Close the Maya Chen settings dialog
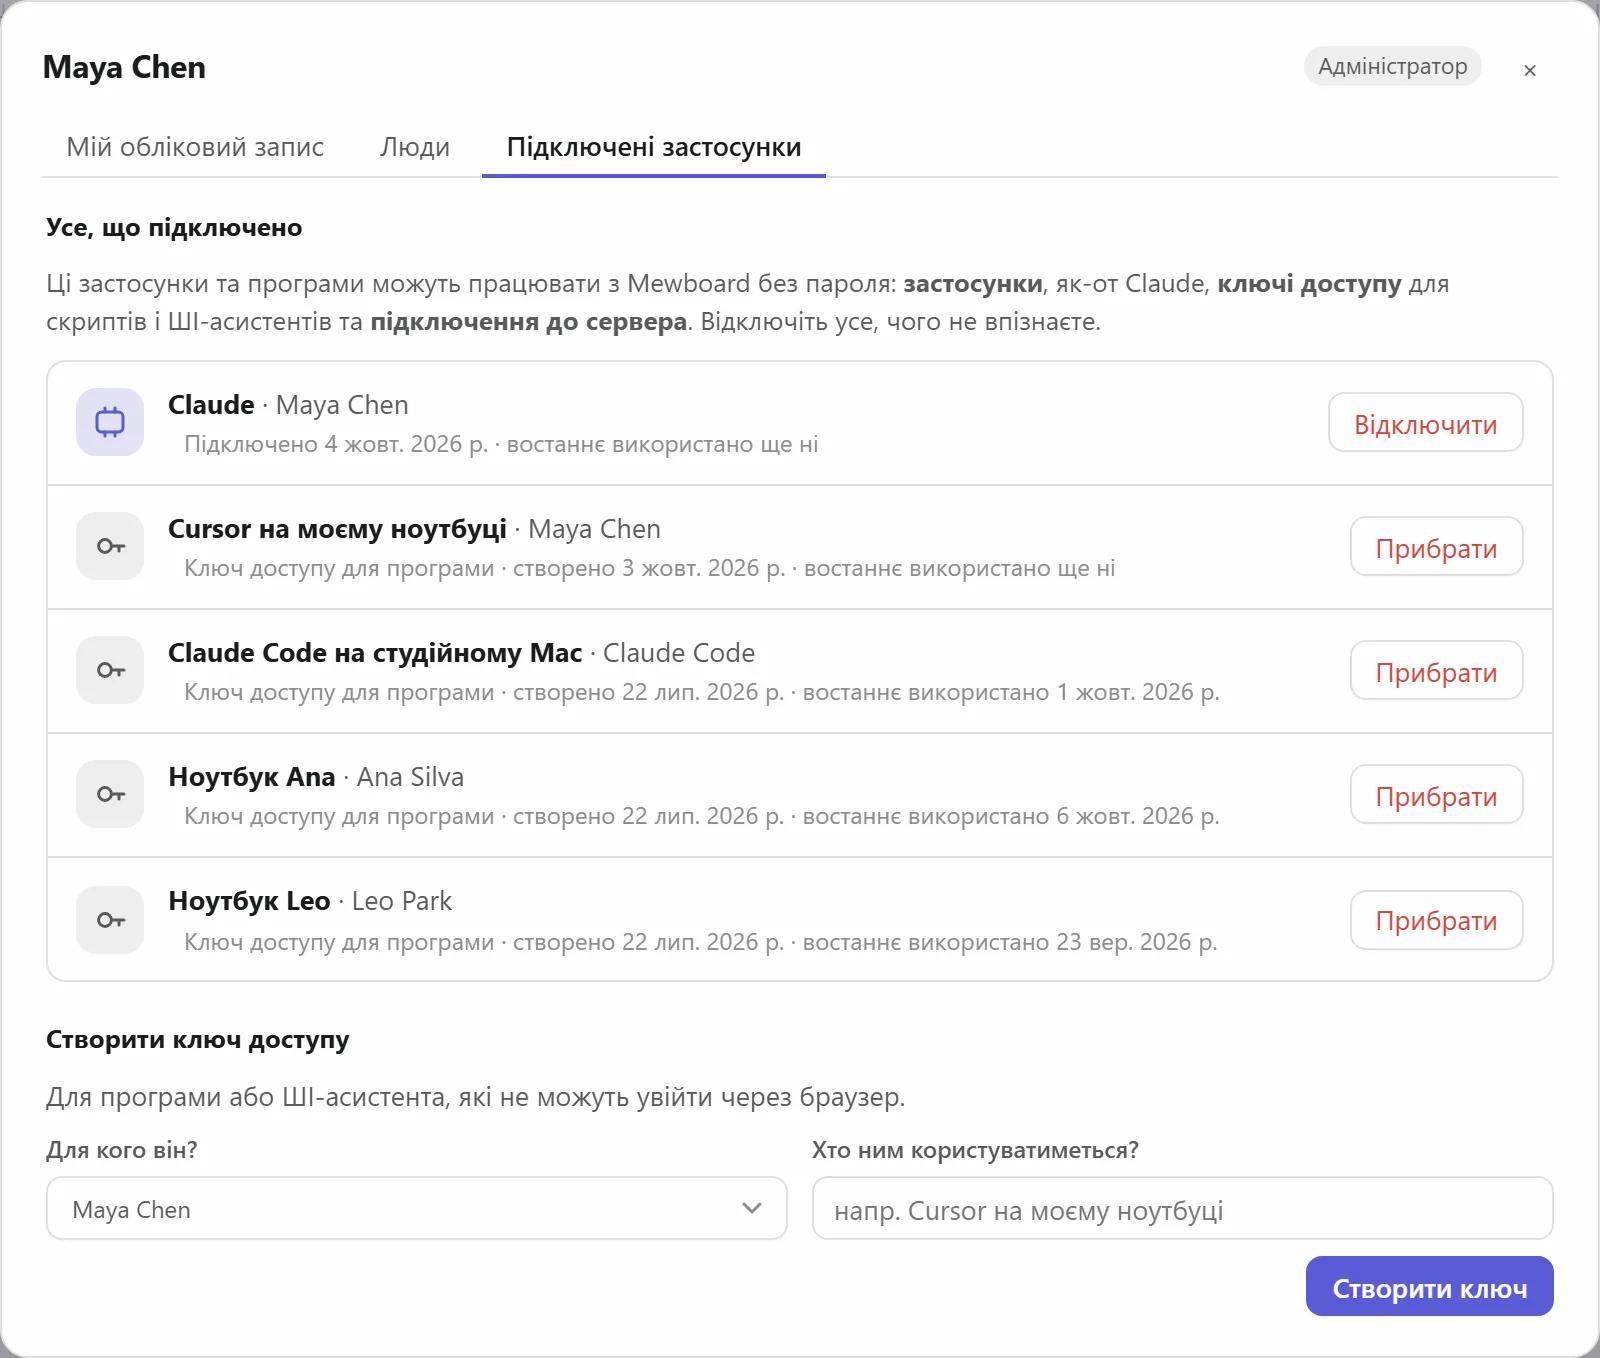The height and width of the screenshot is (1358, 1600). [1529, 70]
